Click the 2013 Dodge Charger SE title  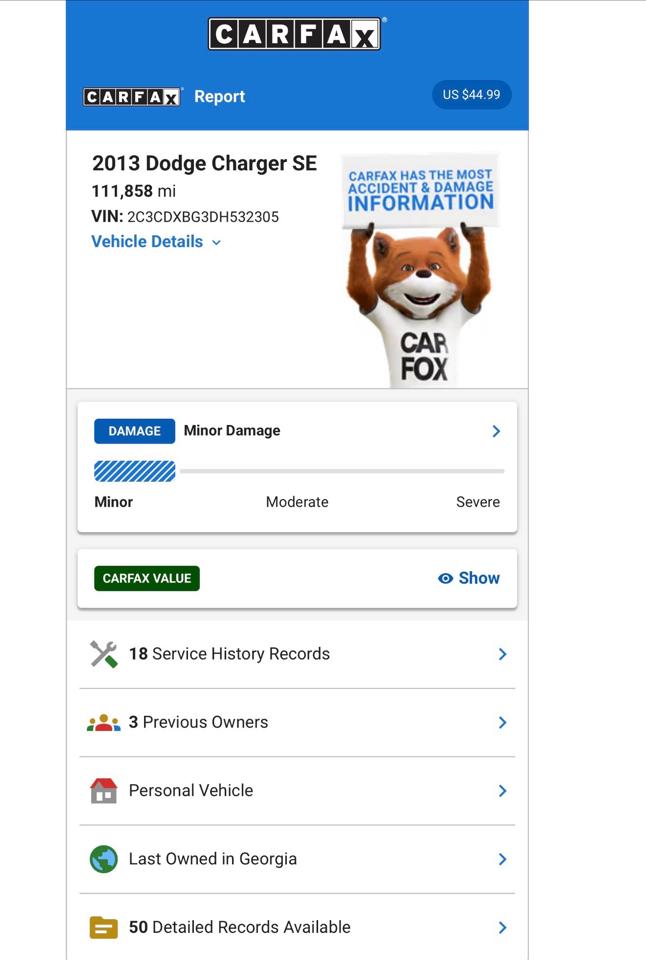(x=205, y=163)
